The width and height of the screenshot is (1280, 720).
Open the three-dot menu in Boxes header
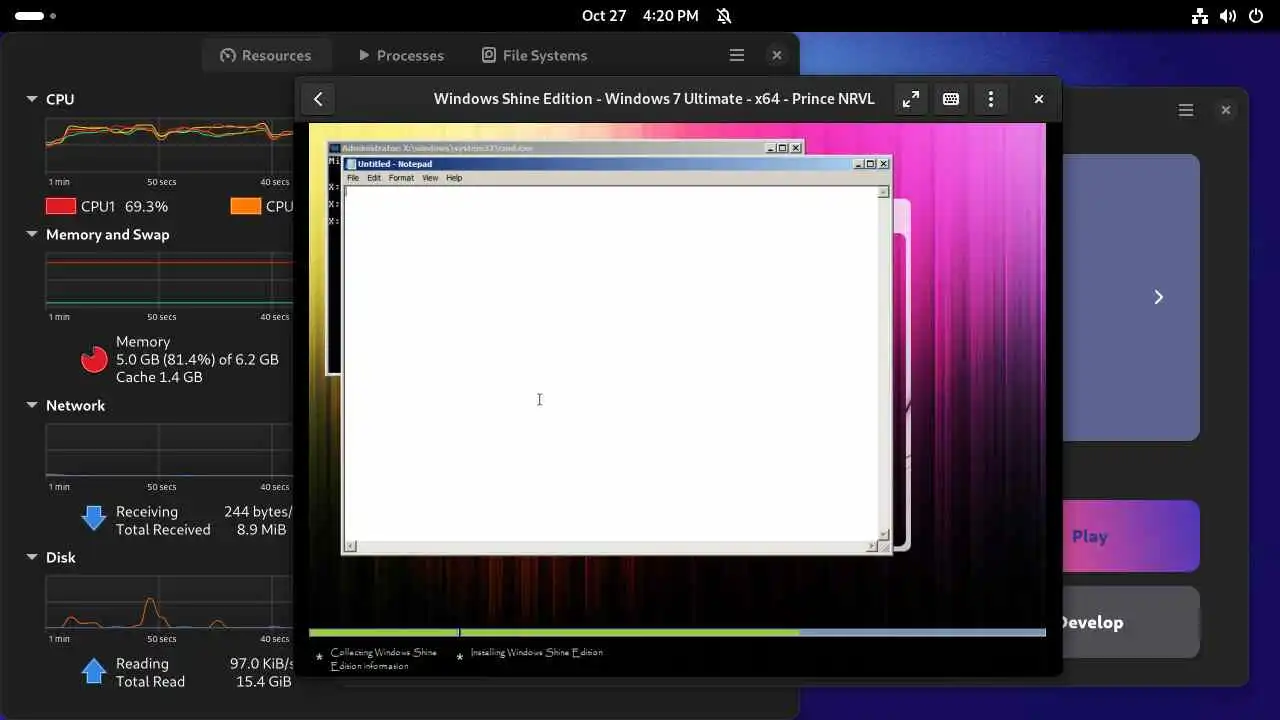991,99
